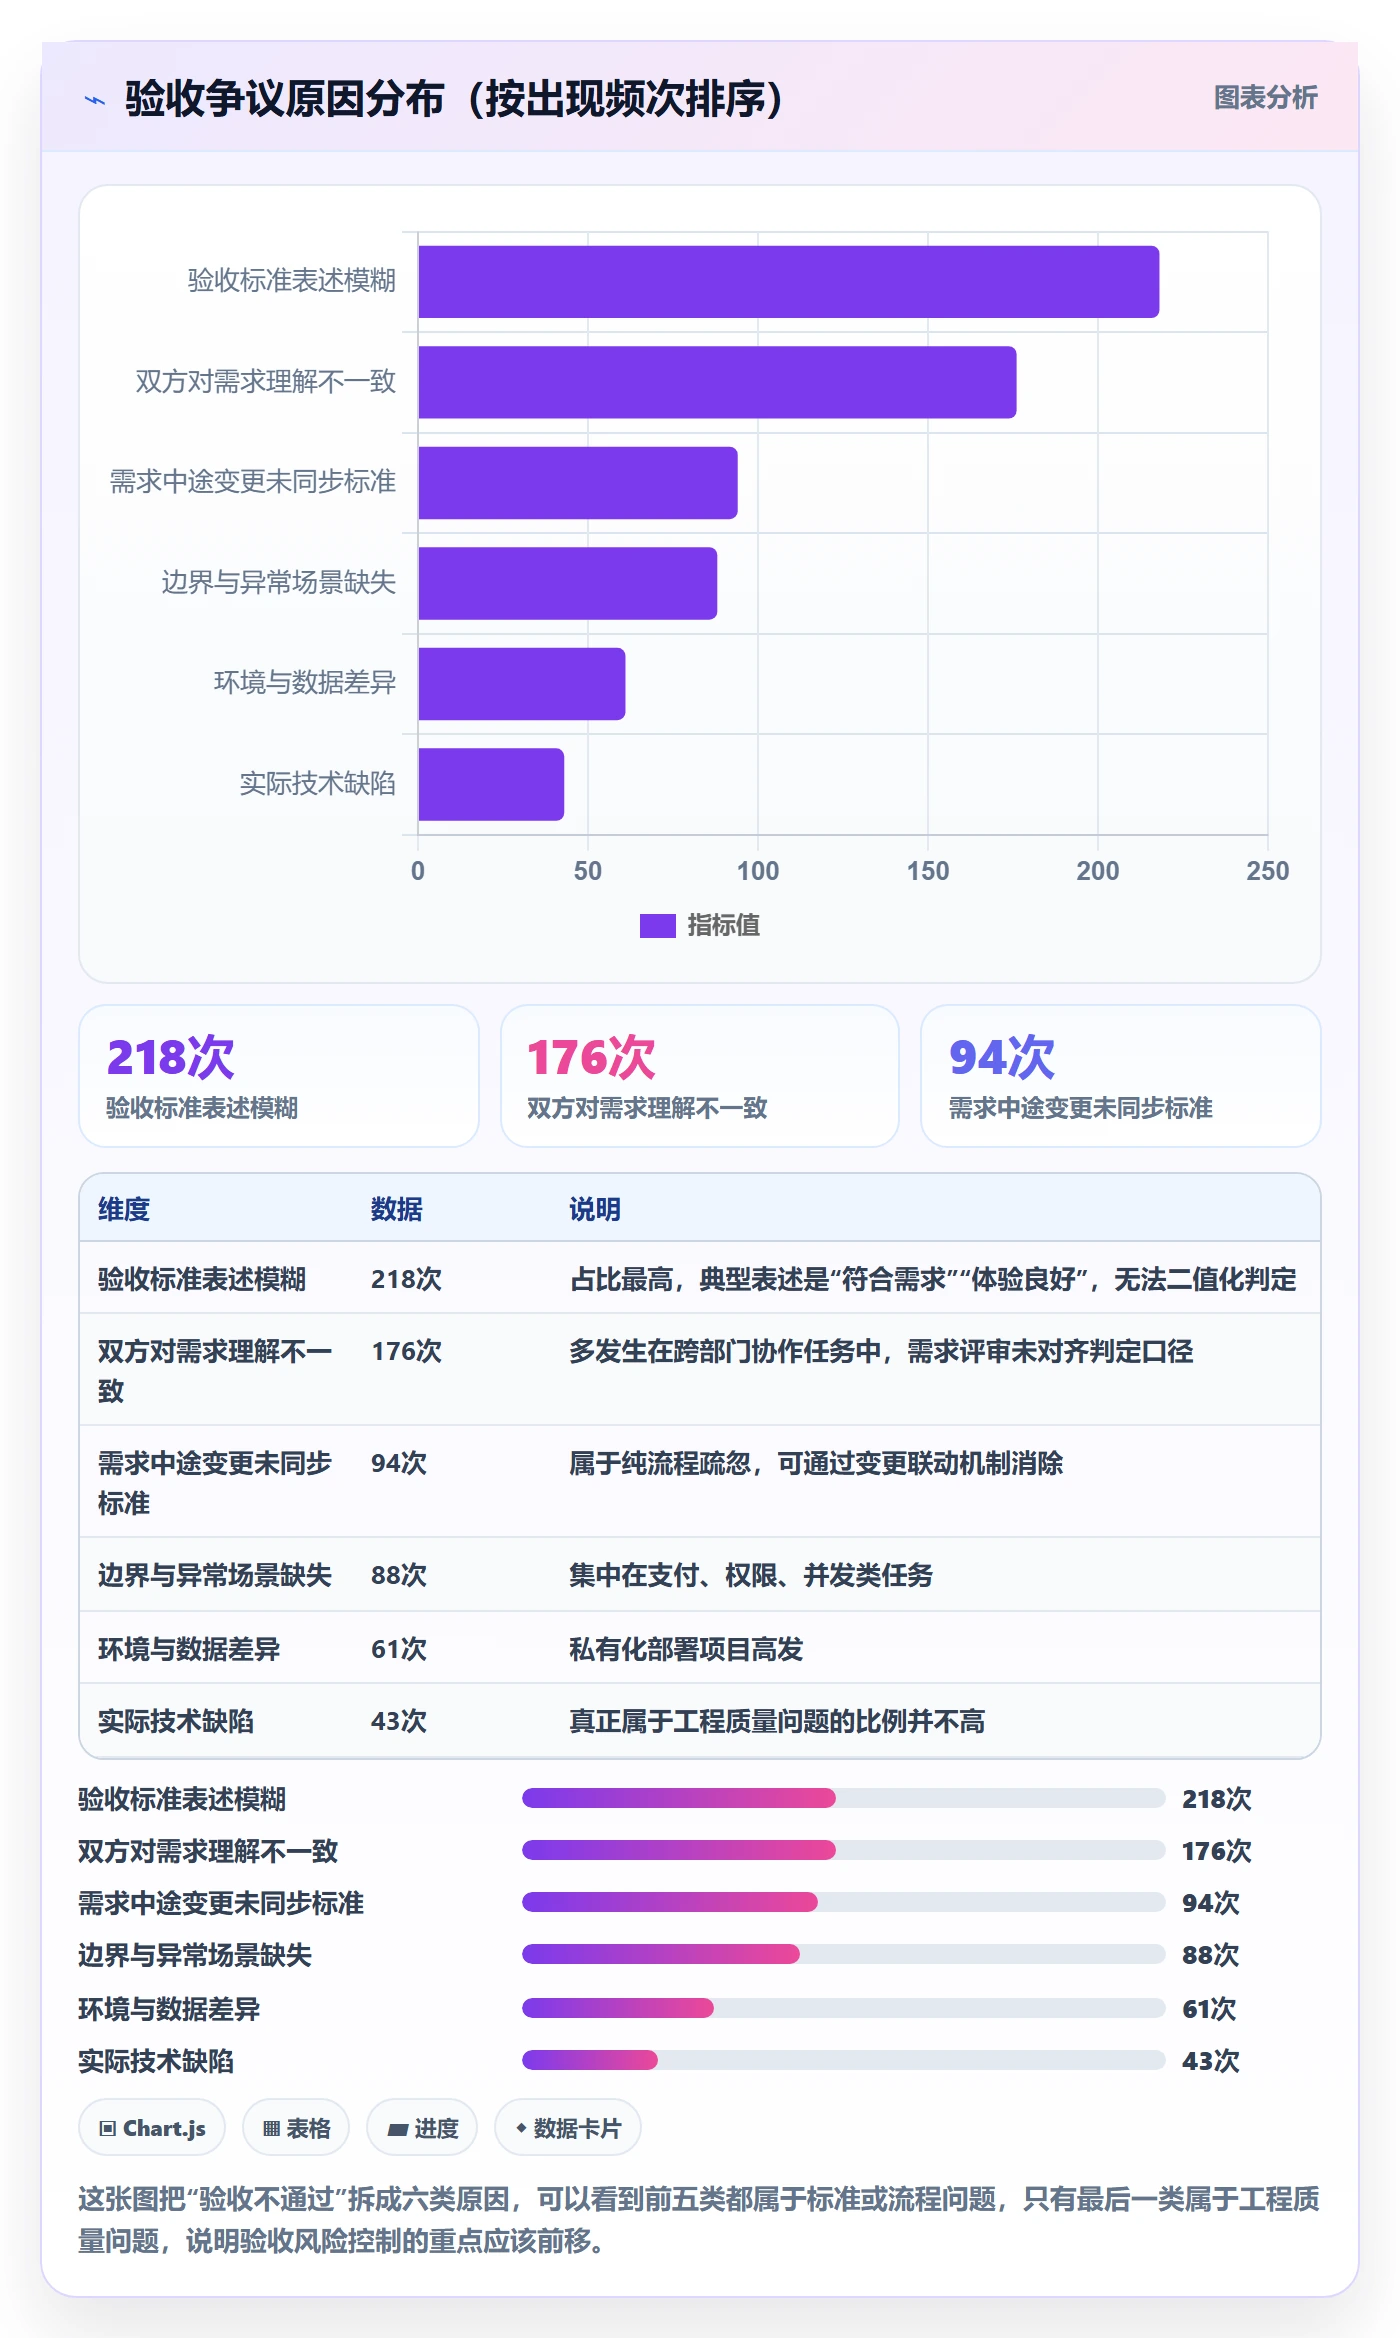The image size is (1400, 2338).
Task: Select table cell 43次
Action: pyautogui.click(x=399, y=1721)
